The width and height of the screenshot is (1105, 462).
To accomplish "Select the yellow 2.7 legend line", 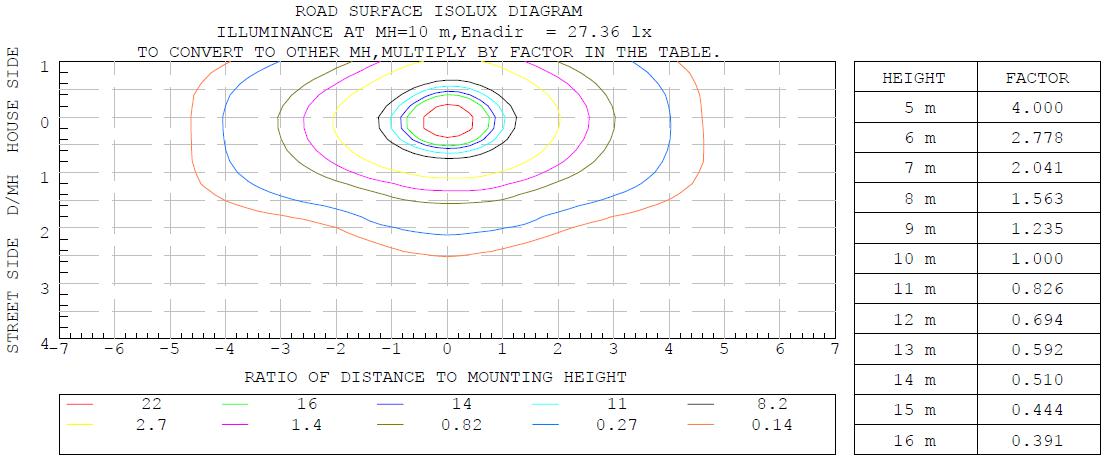I will 82,425.
